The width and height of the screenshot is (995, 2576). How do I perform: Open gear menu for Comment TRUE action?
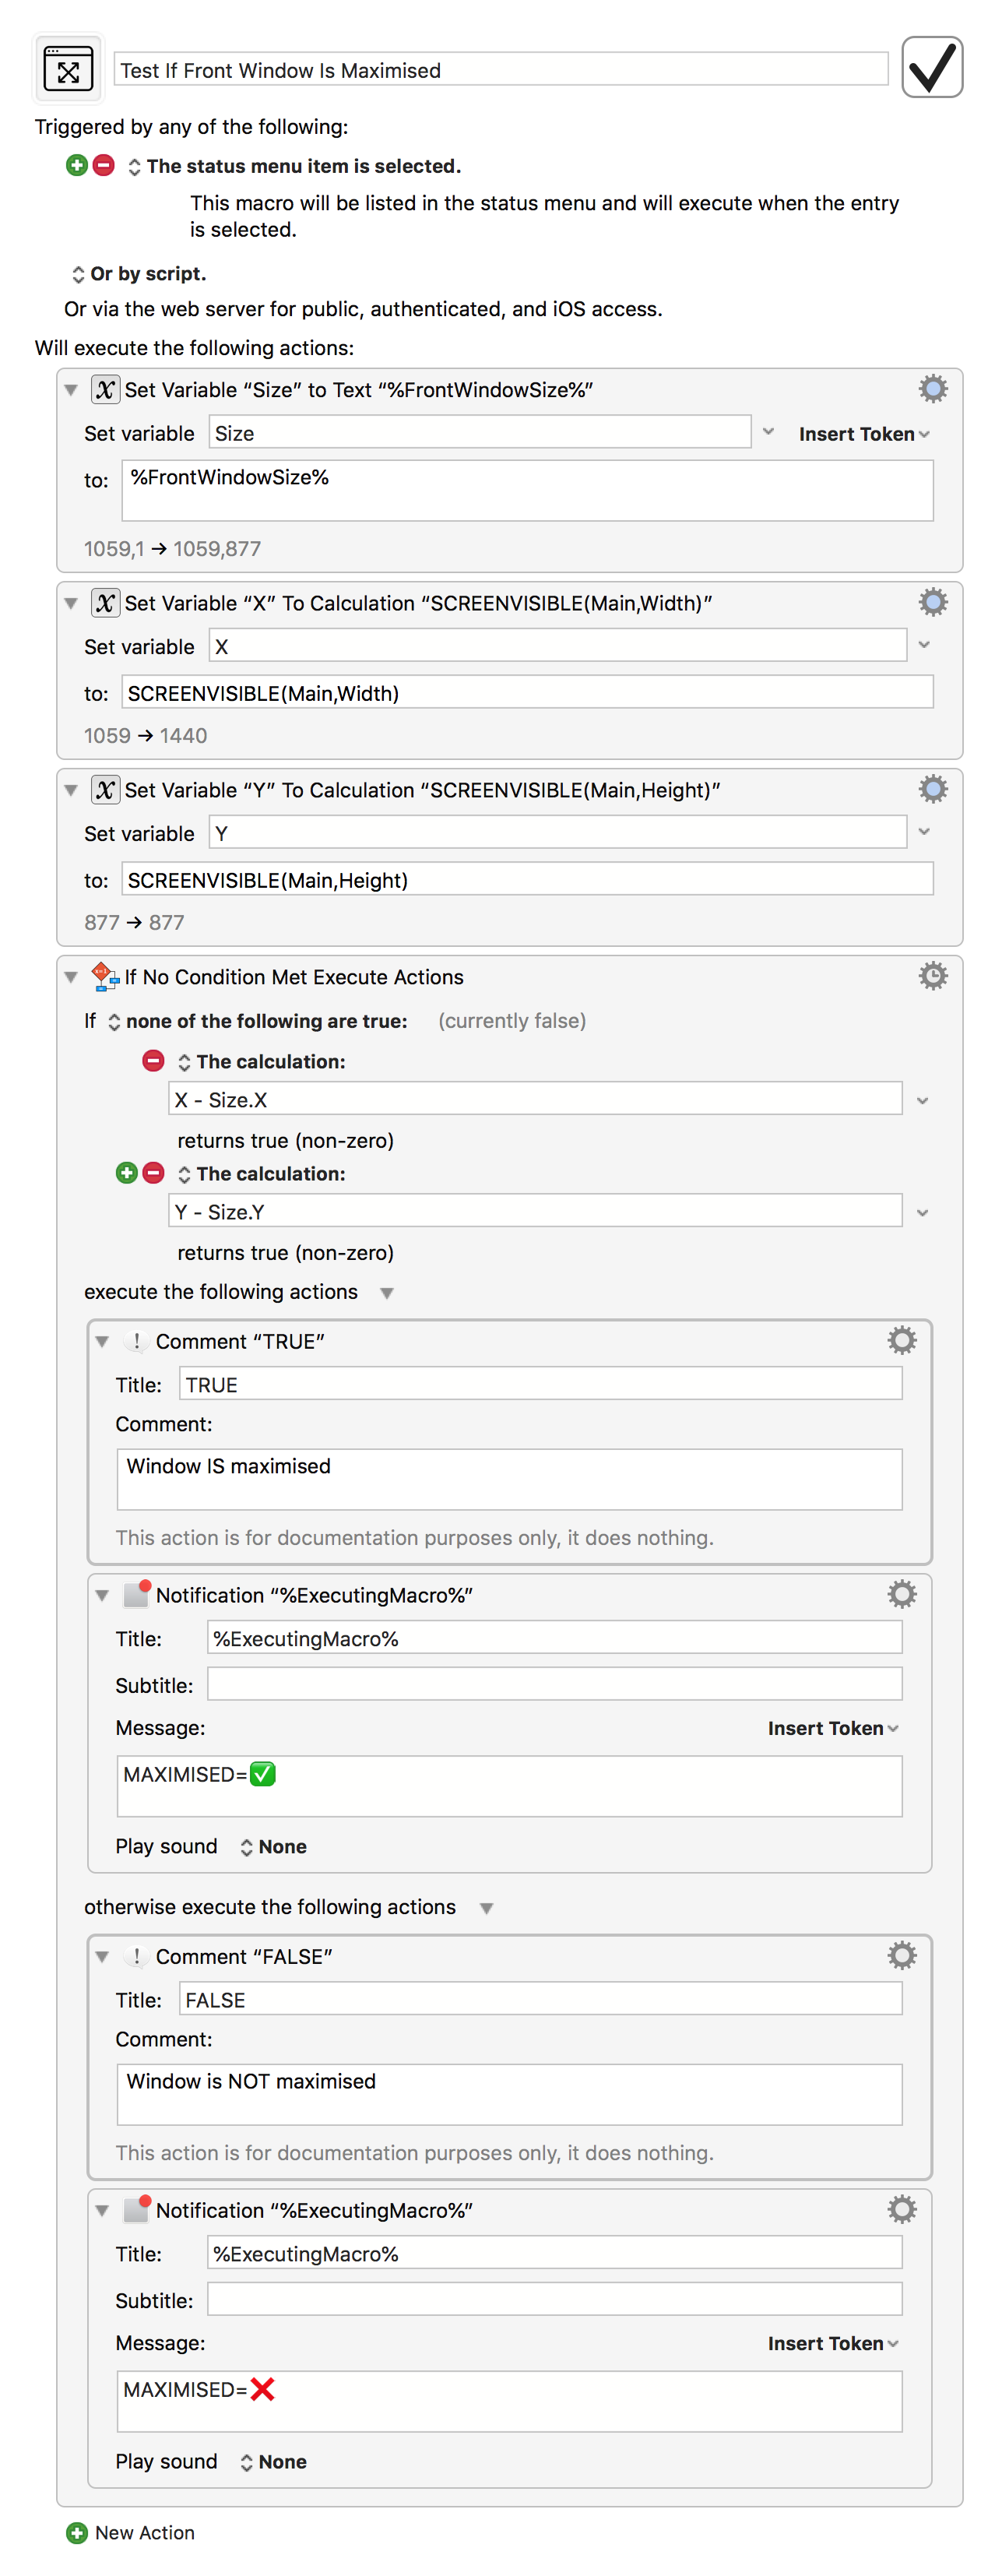tap(901, 1340)
